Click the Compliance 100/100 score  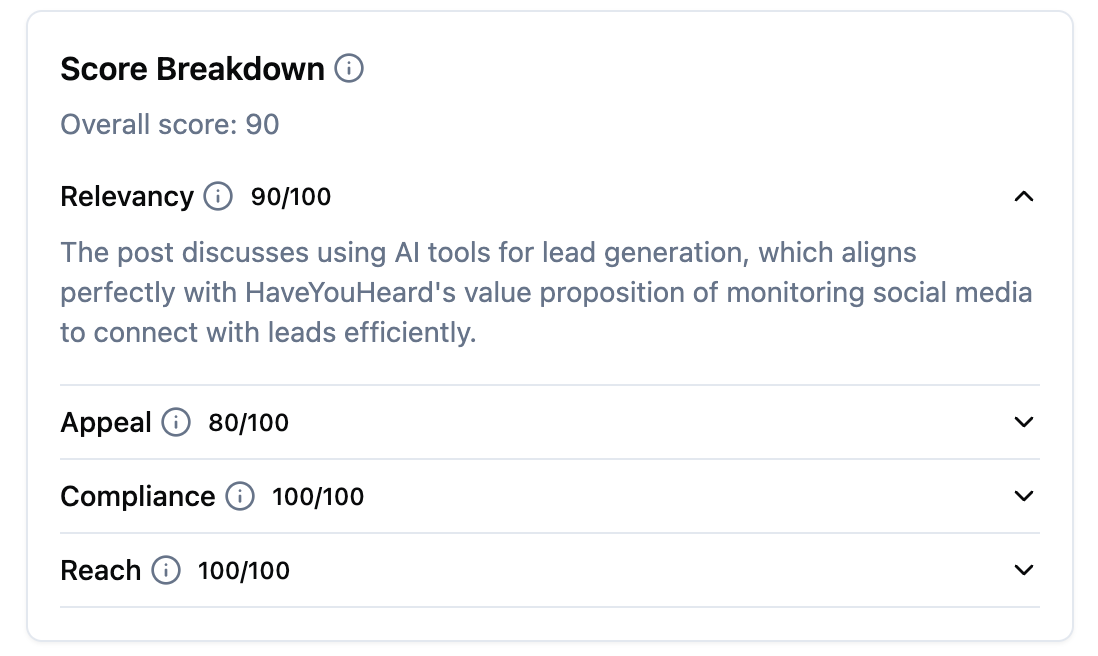(x=318, y=497)
